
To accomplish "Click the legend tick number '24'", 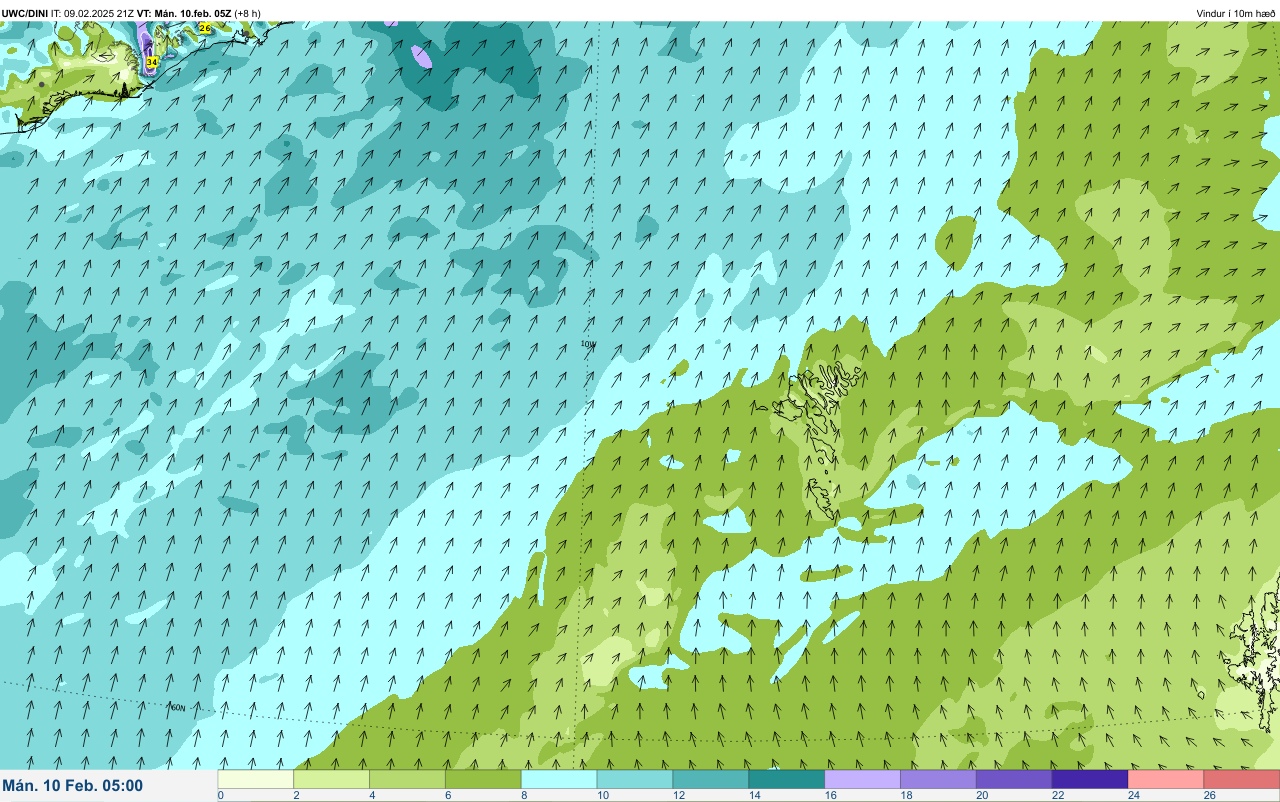I will coord(1134,796).
